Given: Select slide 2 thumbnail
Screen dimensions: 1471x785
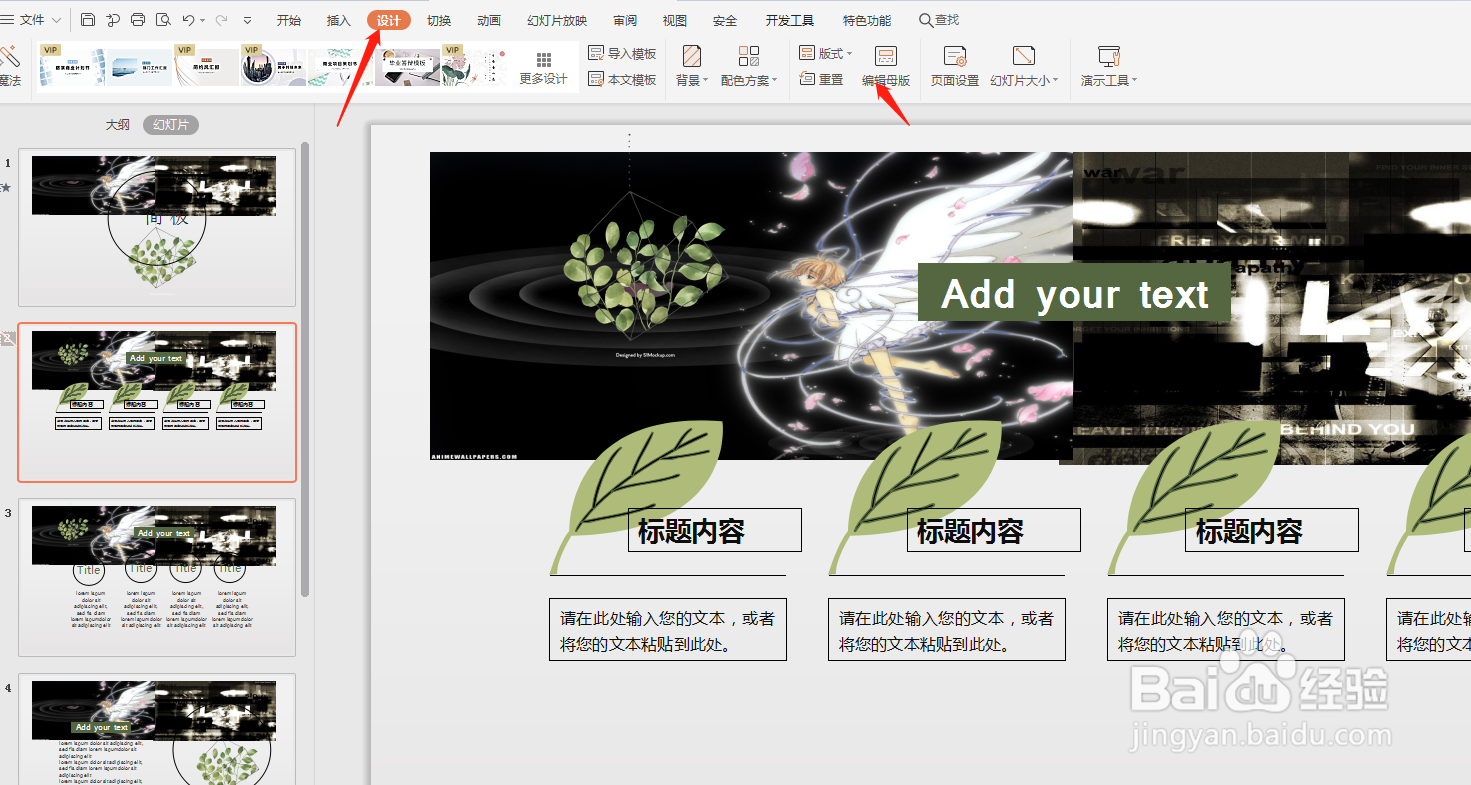Looking at the screenshot, I should click(x=157, y=402).
